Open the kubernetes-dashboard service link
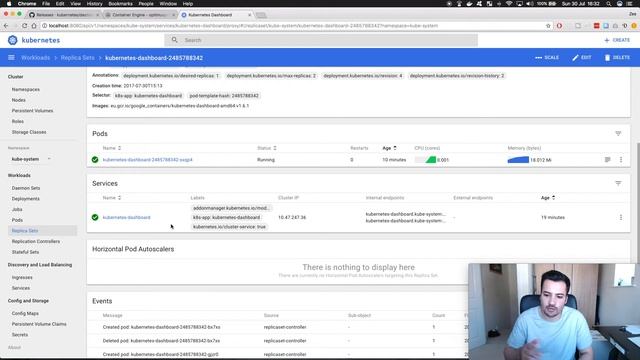Screen dimensions: 640x360 127,217
